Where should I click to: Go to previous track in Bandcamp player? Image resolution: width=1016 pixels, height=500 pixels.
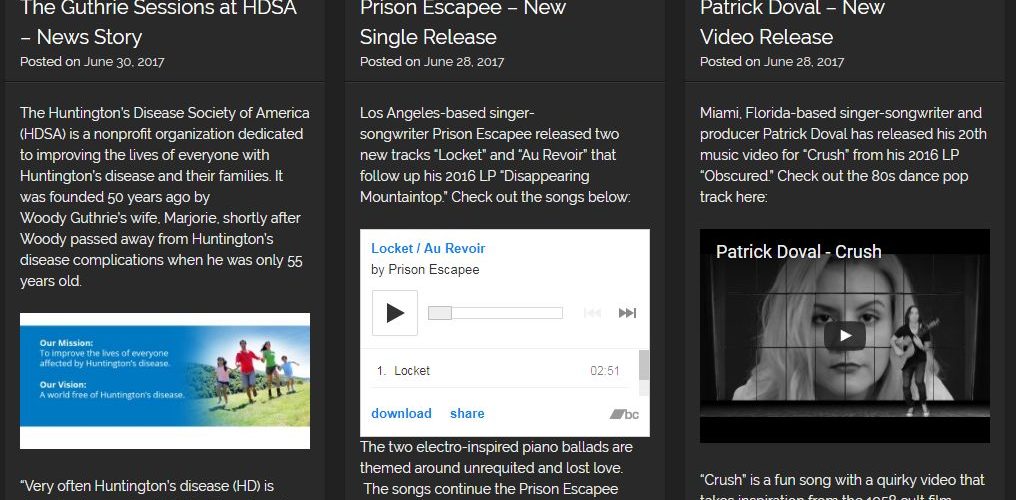click(592, 313)
